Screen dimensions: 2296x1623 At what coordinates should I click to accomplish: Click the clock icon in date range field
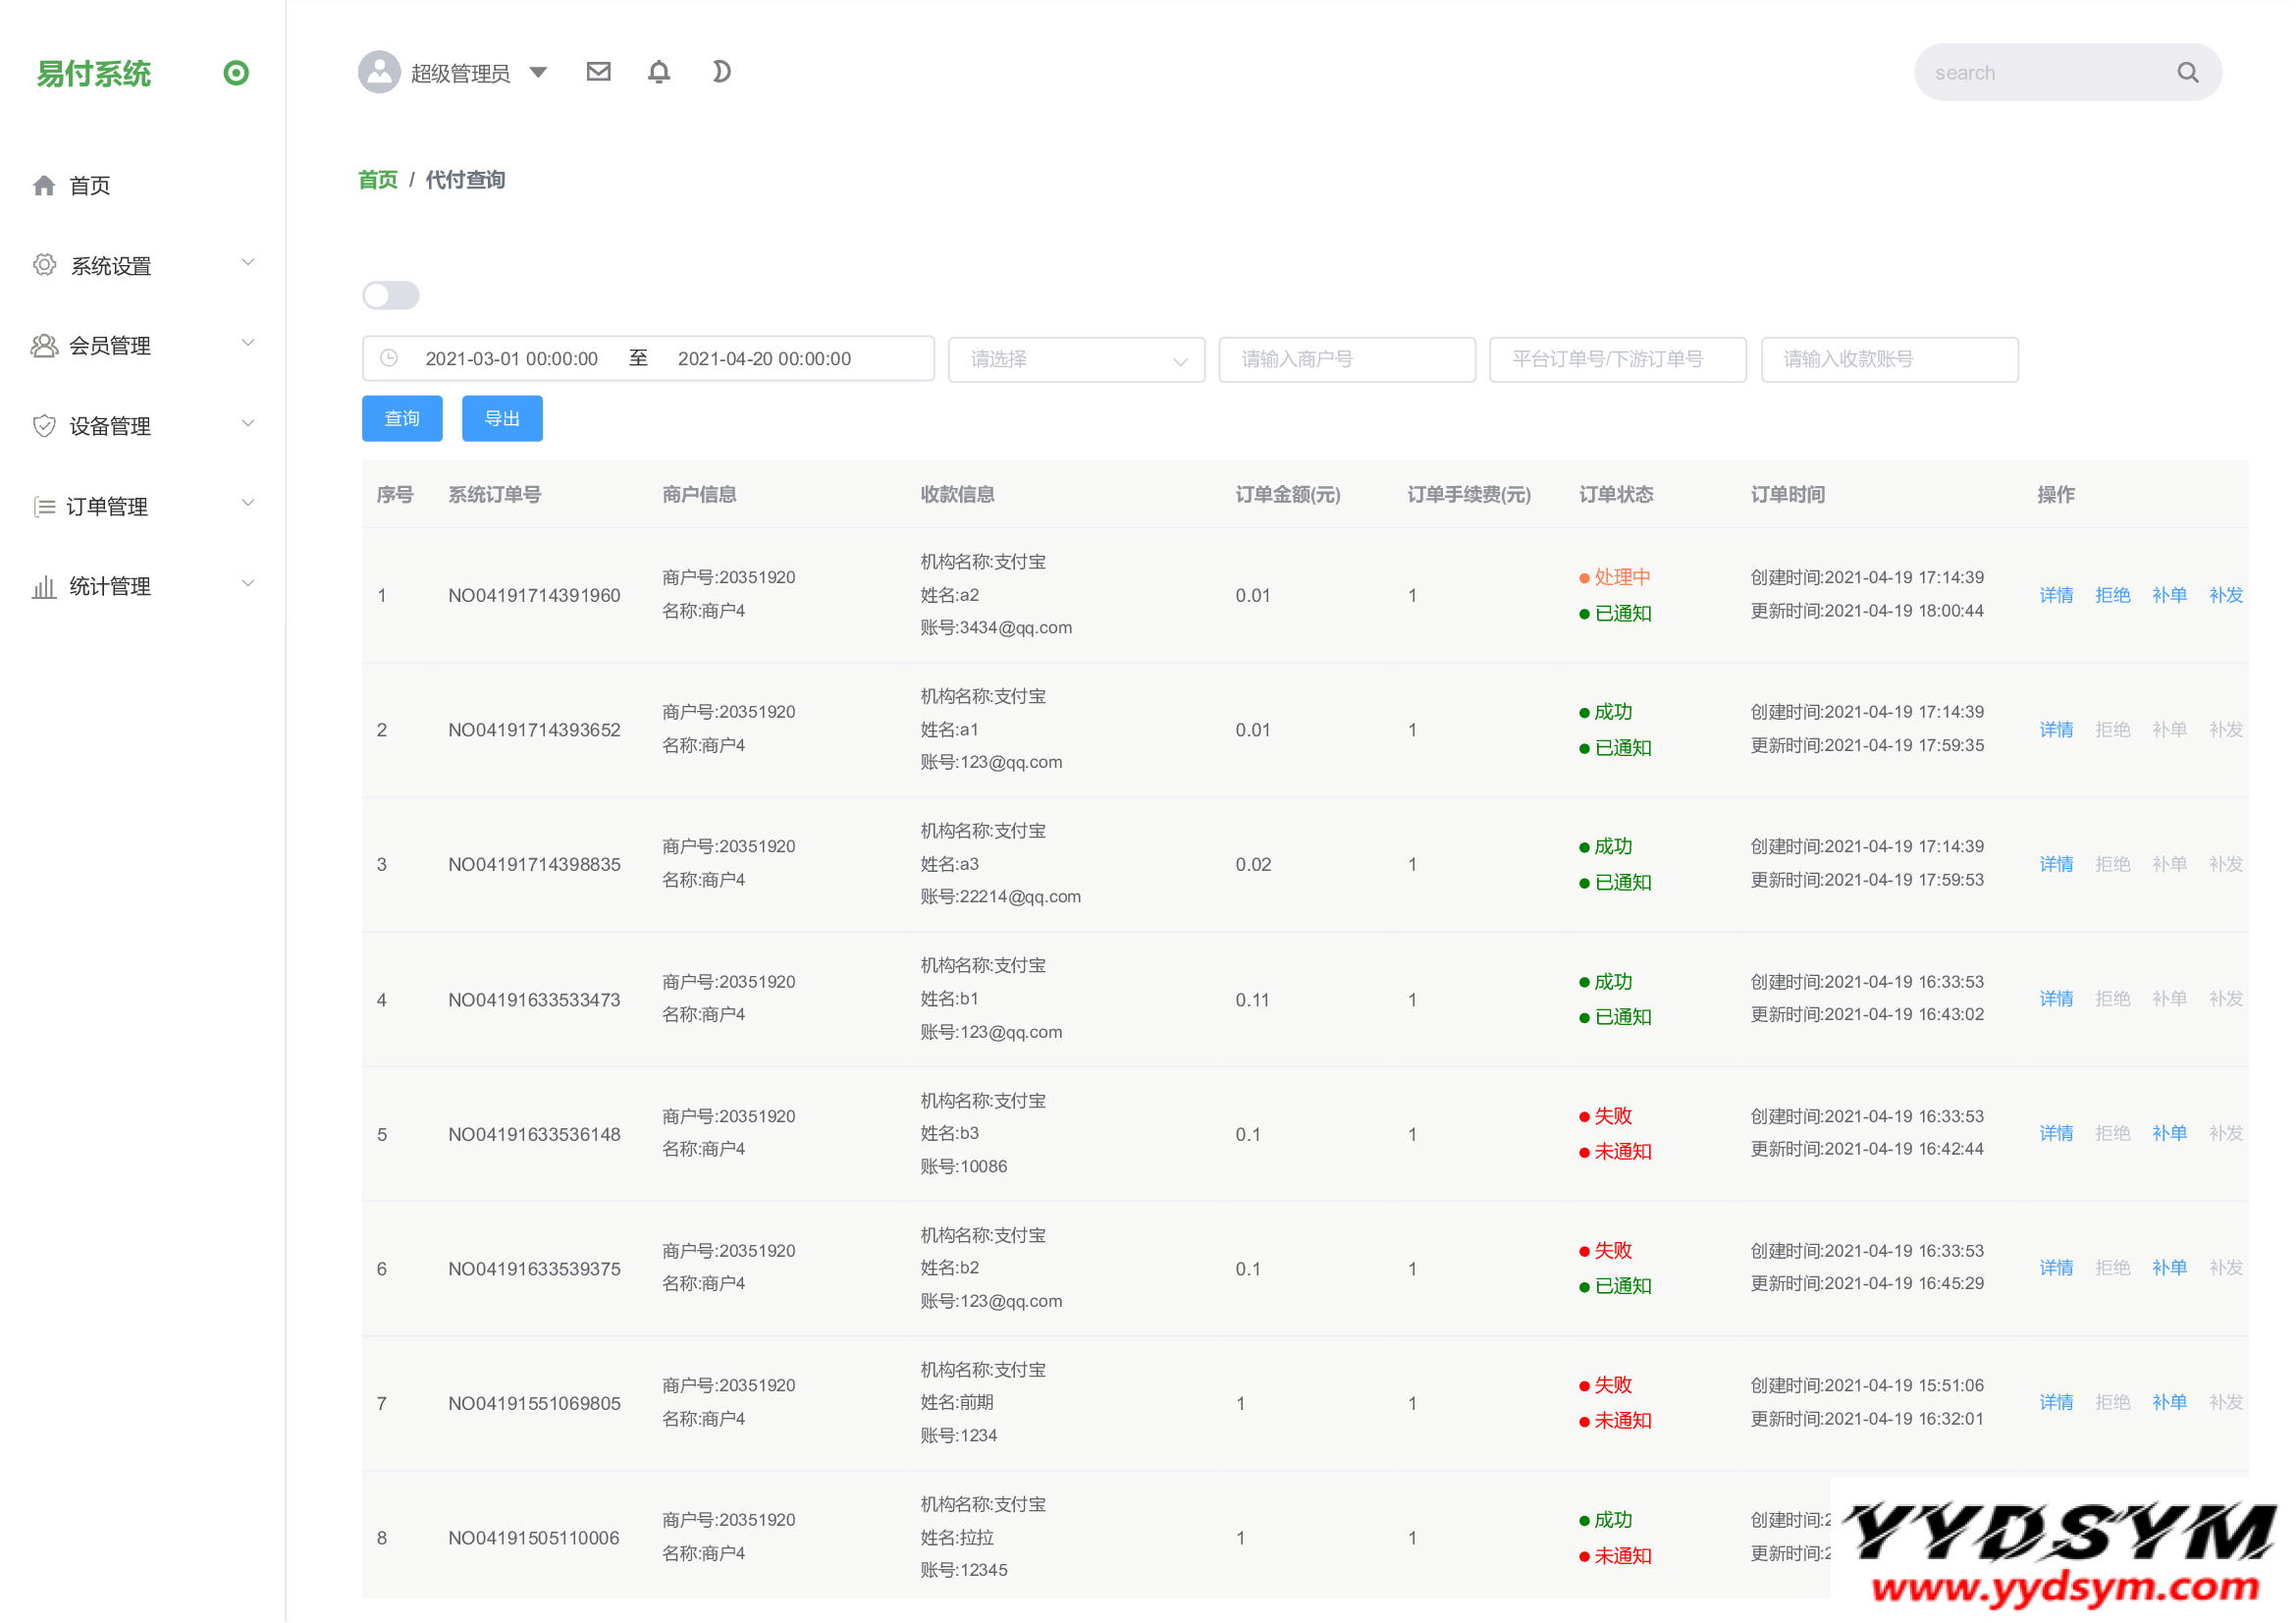tap(390, 358)
